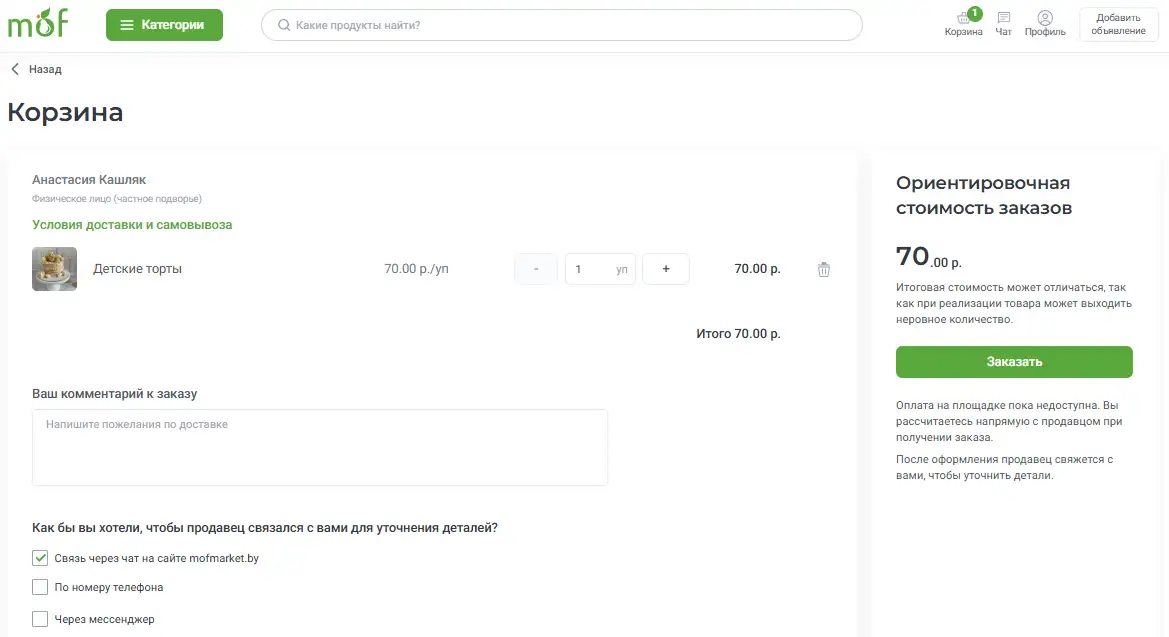Image resolution: width=1169 pixels, height=637 pixels.
Task: Enable the 'По номеру телефона' checkbox
Action: tap(40, 587)
